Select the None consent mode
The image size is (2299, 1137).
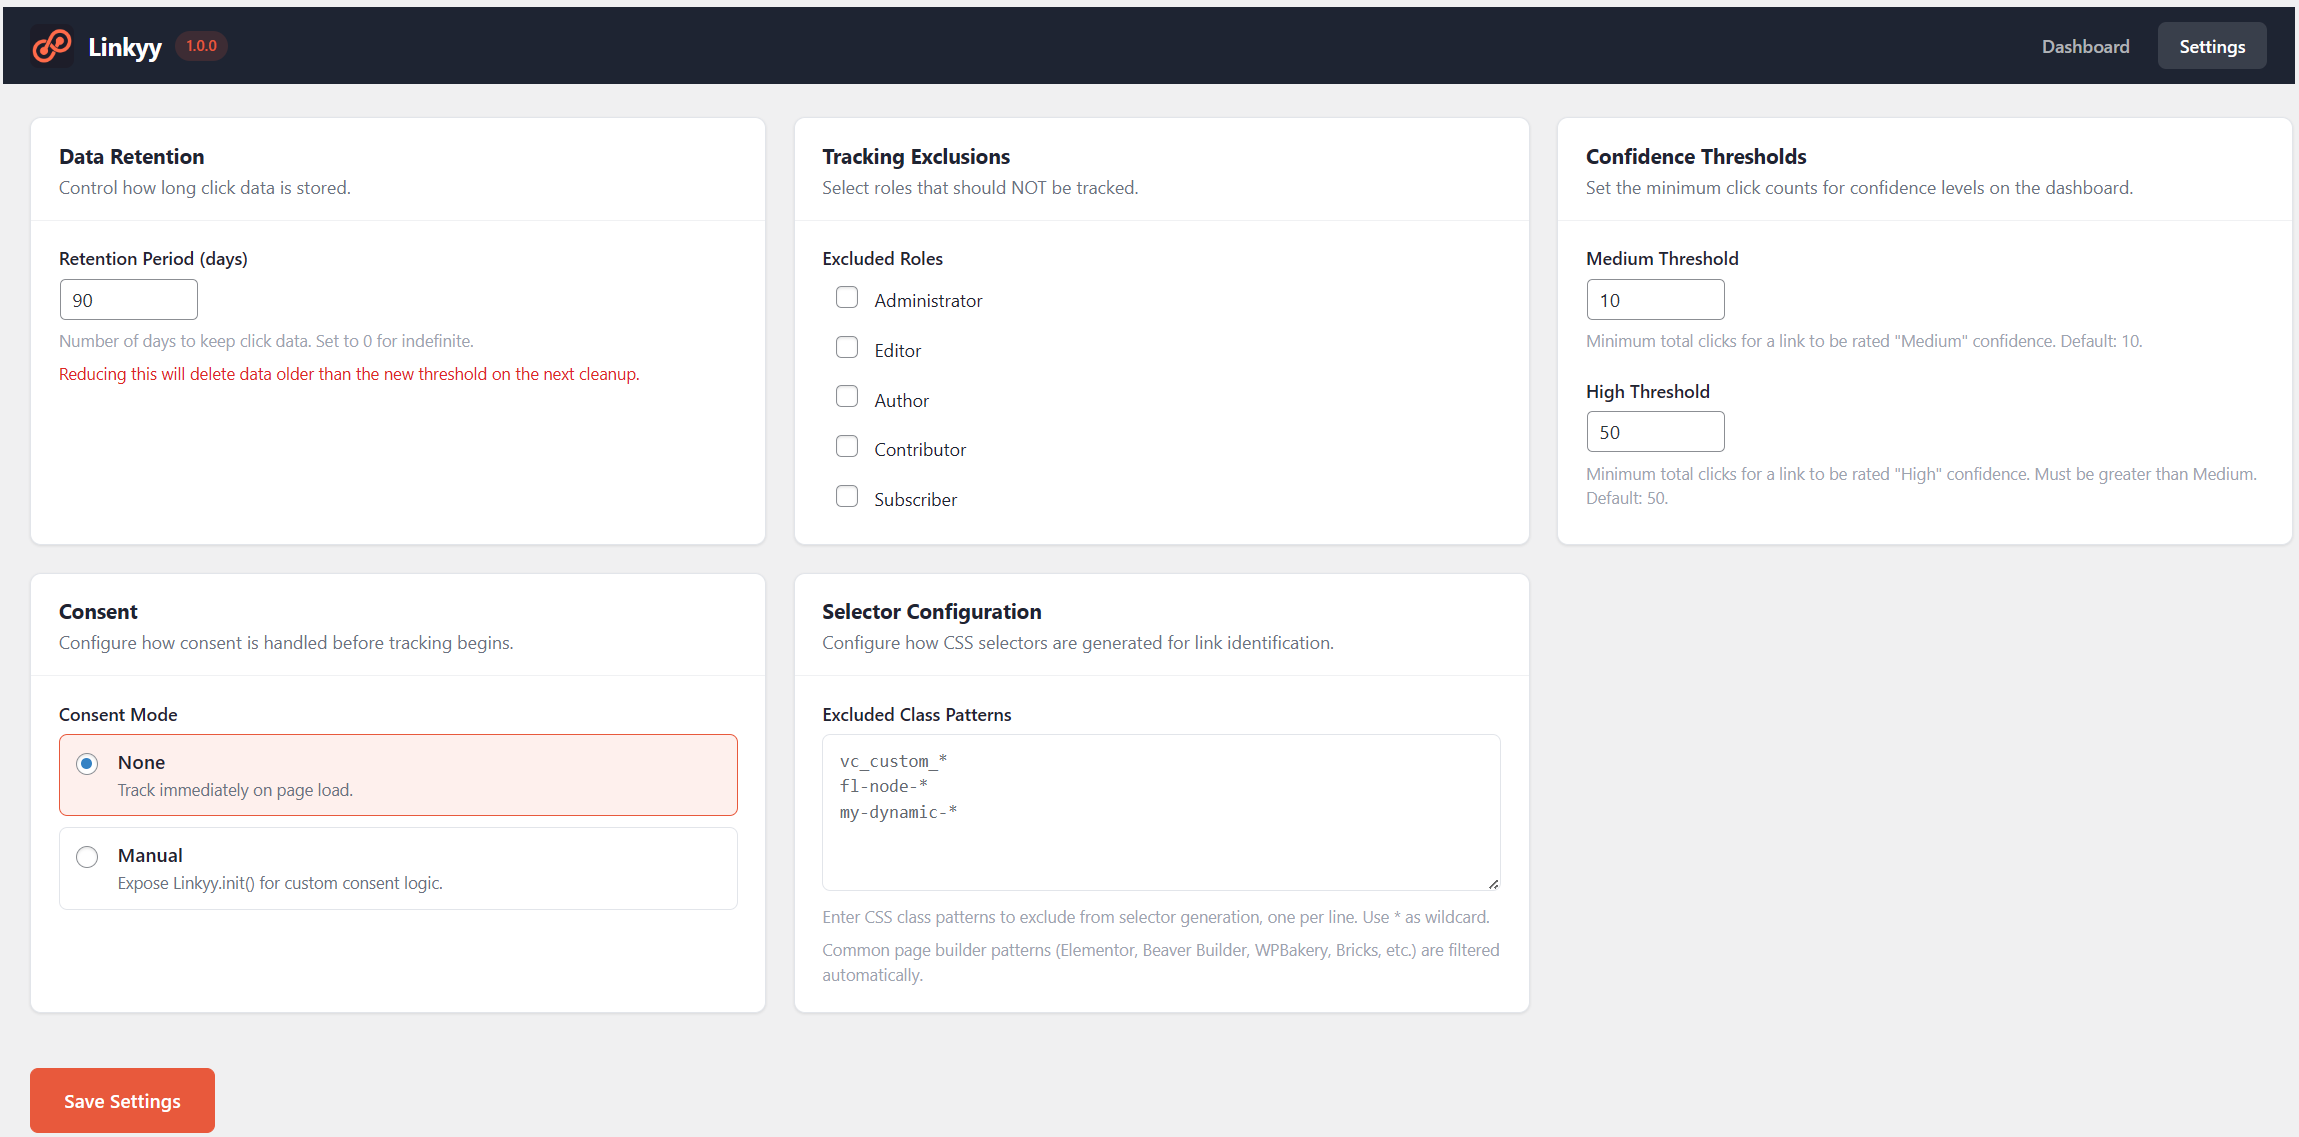(87, 763)
